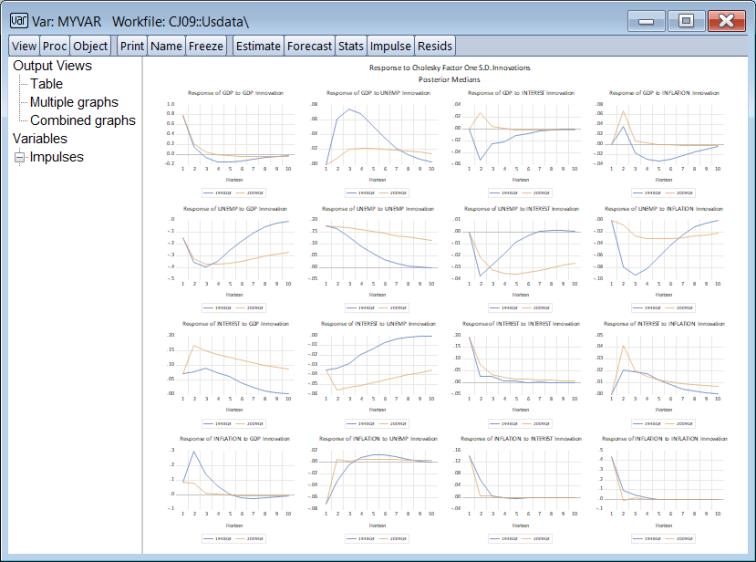Click the Var object icon in title bar

18,21
